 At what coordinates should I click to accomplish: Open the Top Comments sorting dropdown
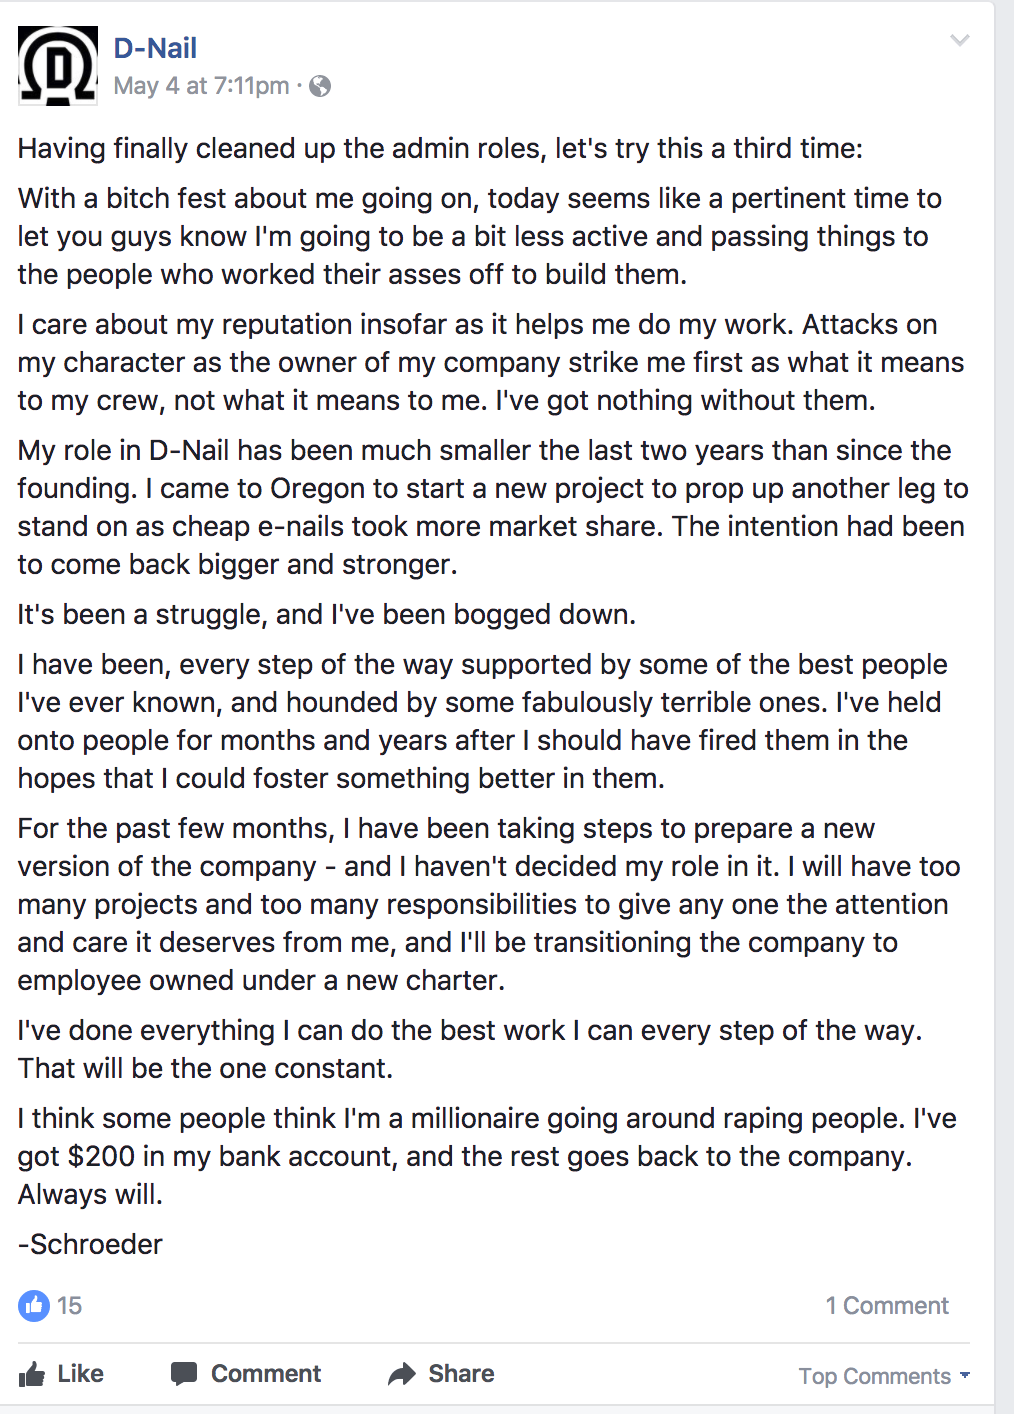[884, 1376]
